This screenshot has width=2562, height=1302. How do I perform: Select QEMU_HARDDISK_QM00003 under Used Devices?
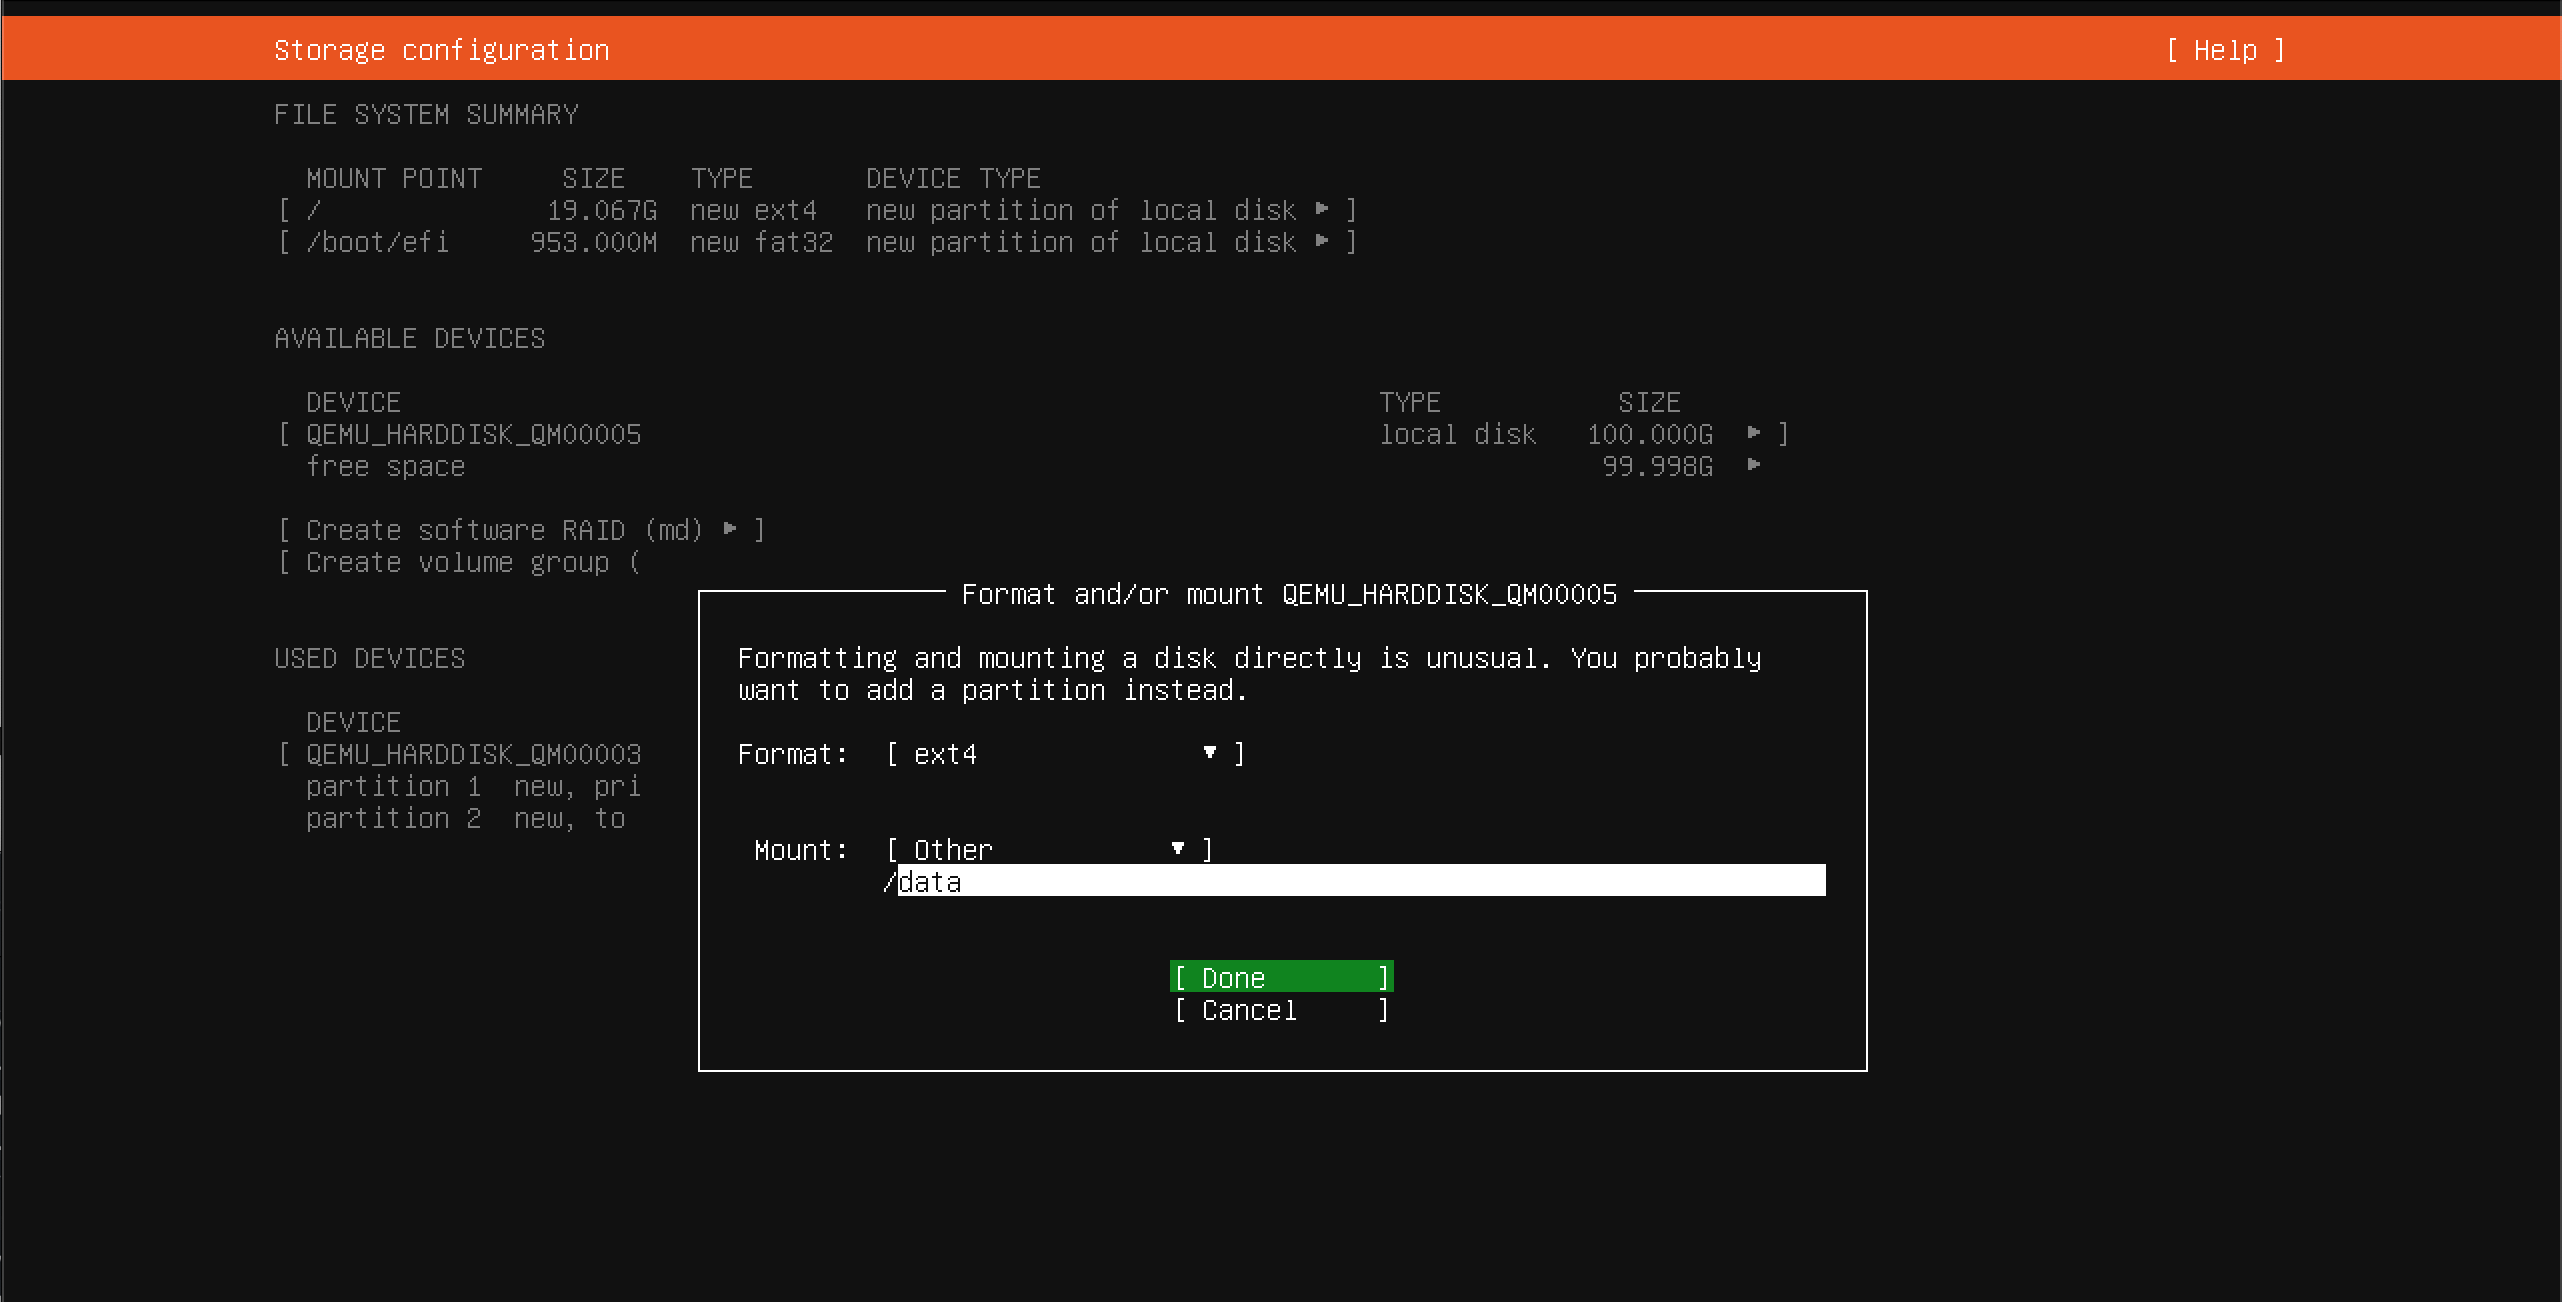click(471, 754)
